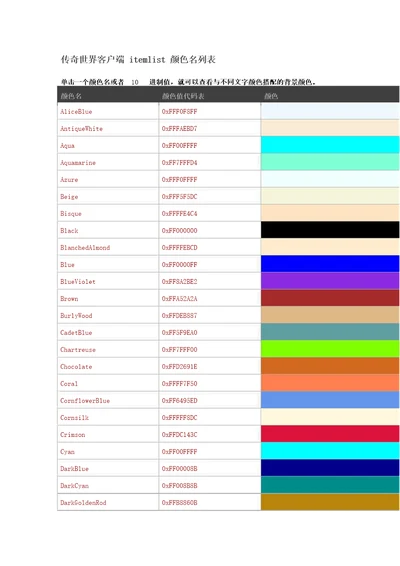Image resolution: width=400 pixels, height=566 pixels.
Task: Click the 0xFFF0FFFF Azure code link
Action: coord(179,179)
